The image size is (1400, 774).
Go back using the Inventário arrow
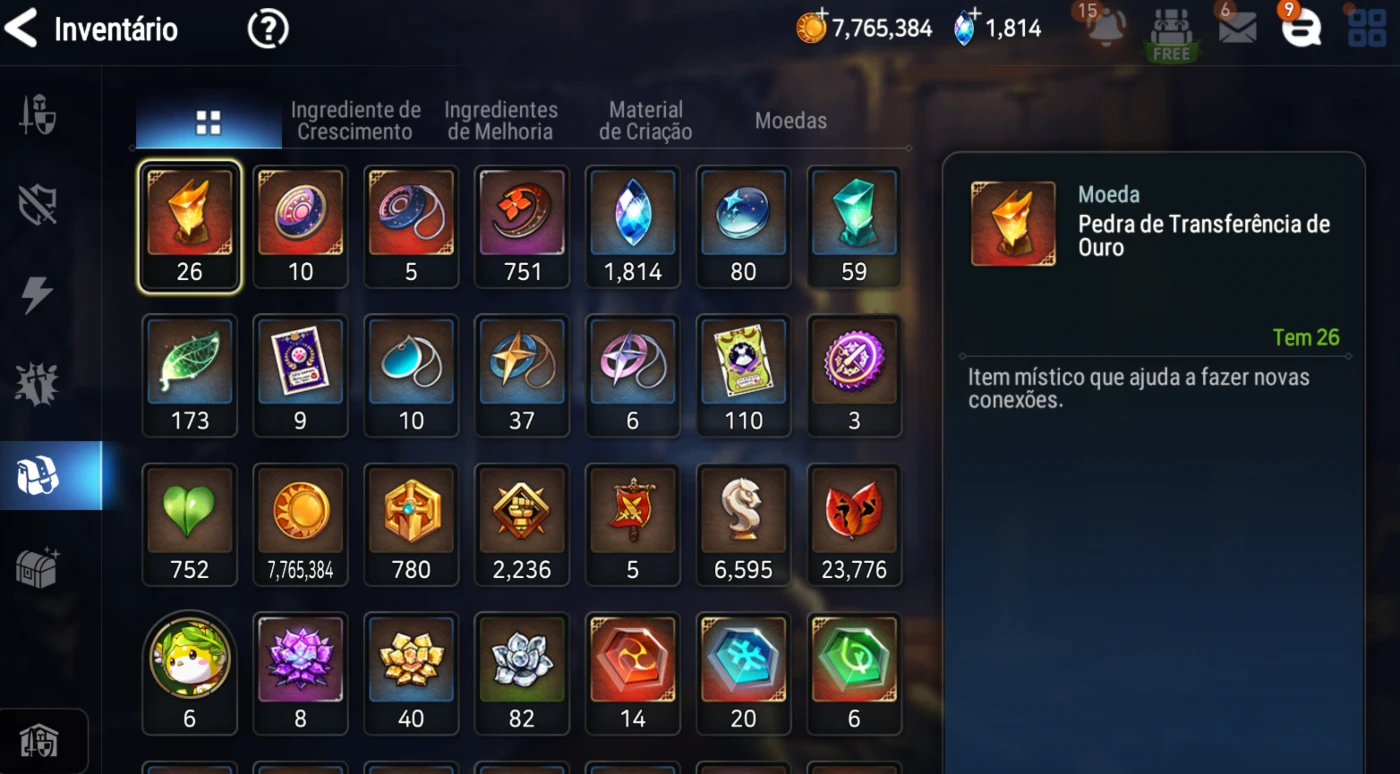[21, 29]
